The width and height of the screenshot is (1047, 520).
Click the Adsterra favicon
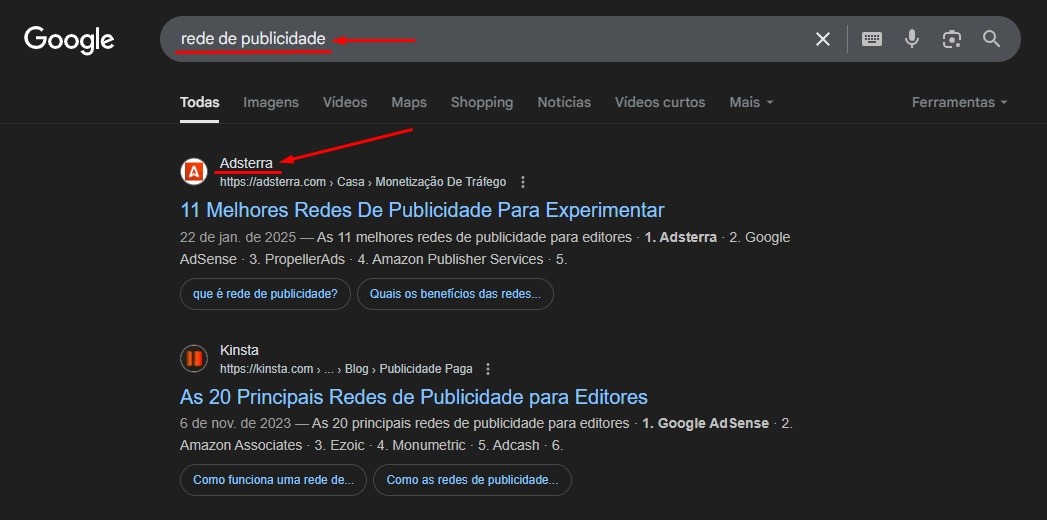click(194, 172)
